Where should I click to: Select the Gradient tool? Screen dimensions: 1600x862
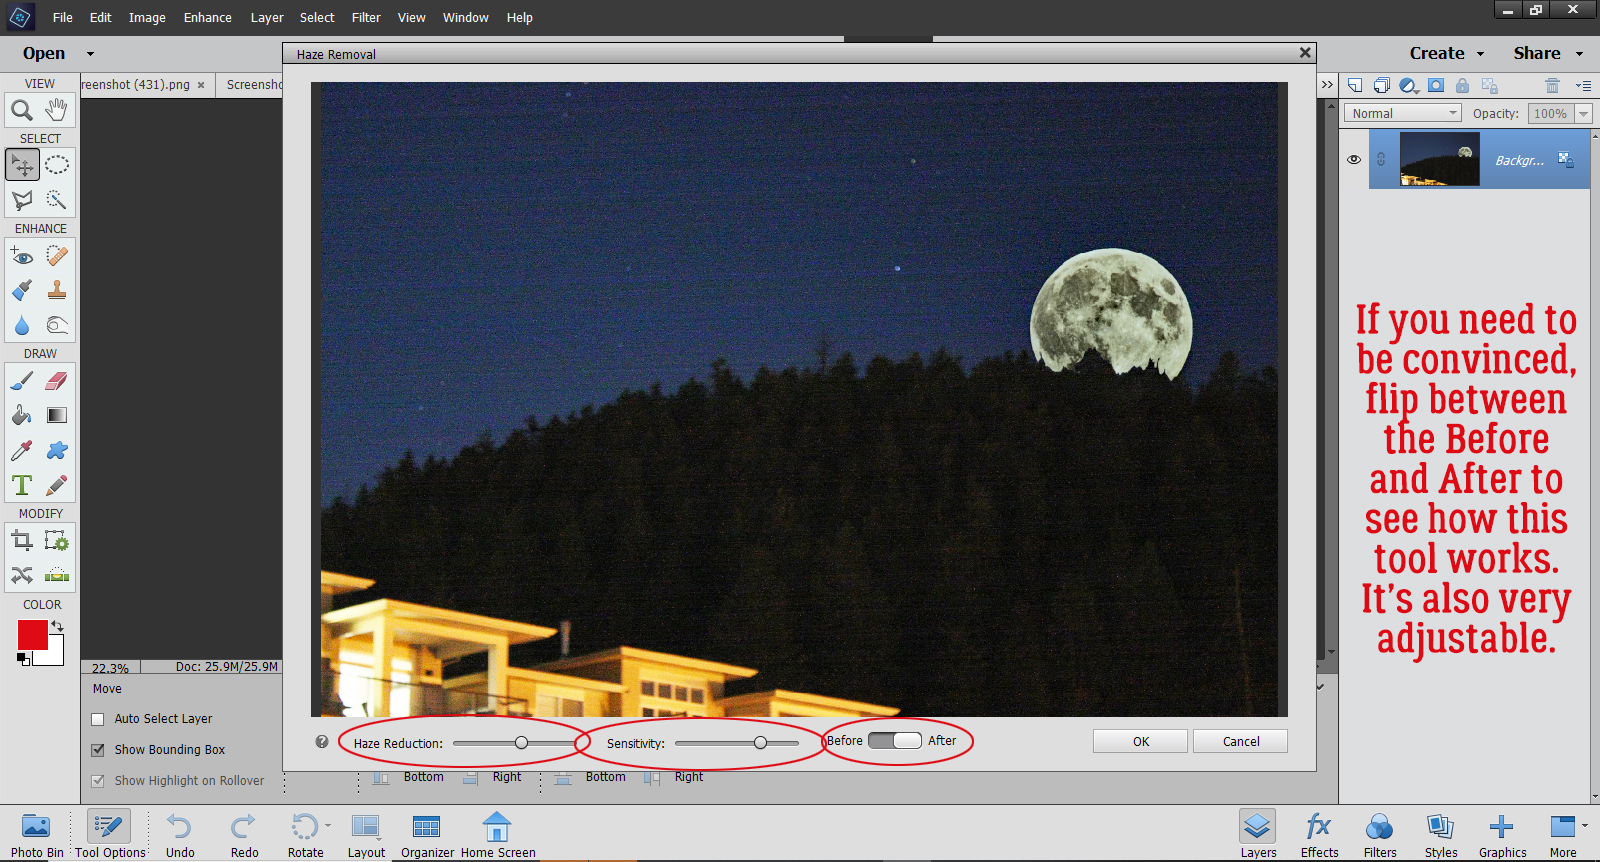tap(57, 416)
